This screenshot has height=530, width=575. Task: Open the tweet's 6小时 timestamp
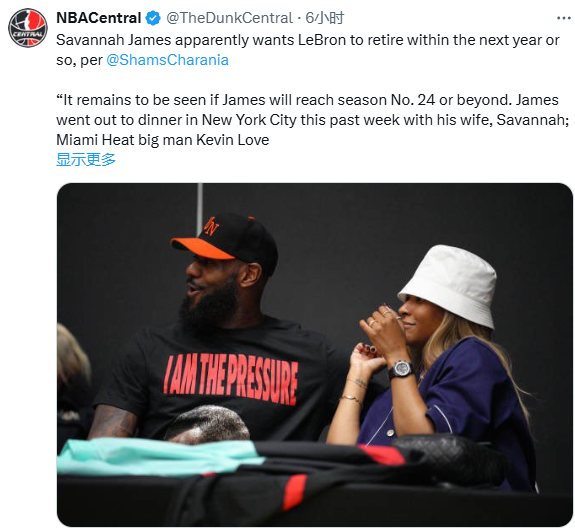pos(325,18)
